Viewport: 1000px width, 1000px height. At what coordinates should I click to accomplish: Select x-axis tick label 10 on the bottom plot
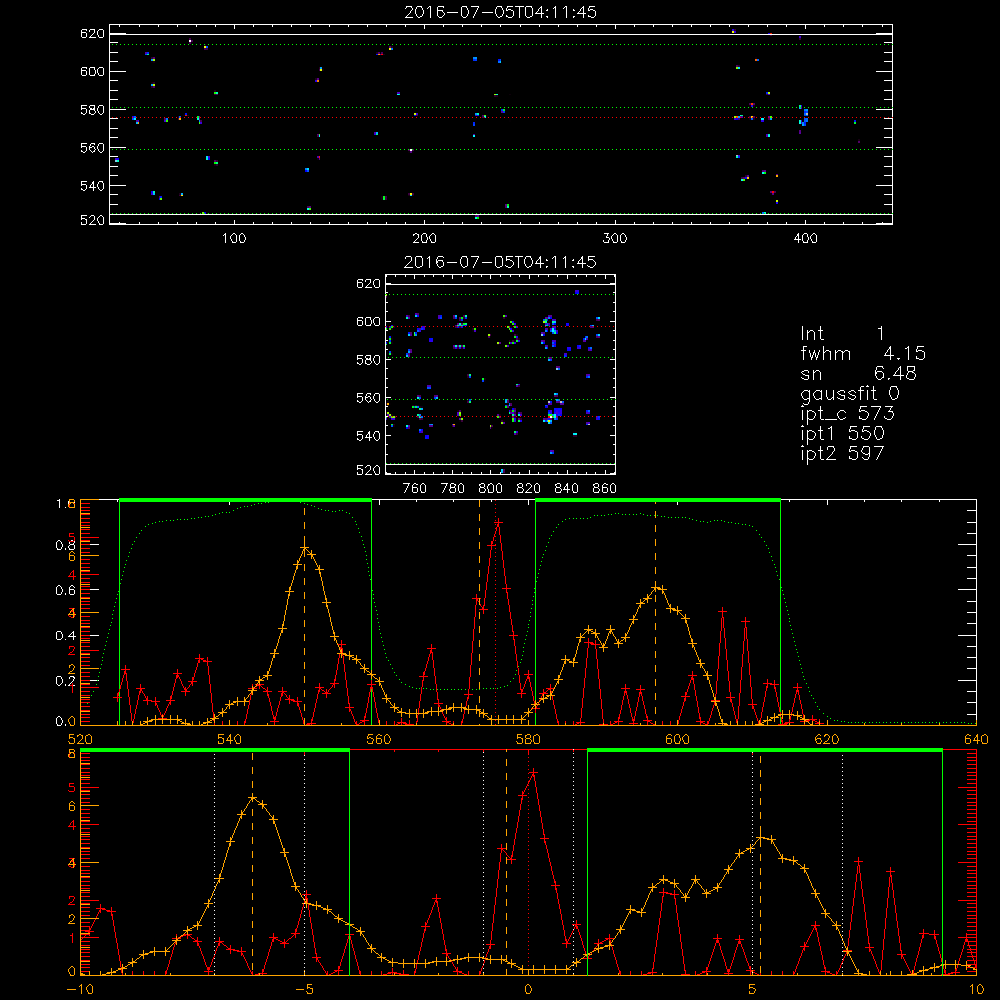pyautogui.click(x=976, y=989)
